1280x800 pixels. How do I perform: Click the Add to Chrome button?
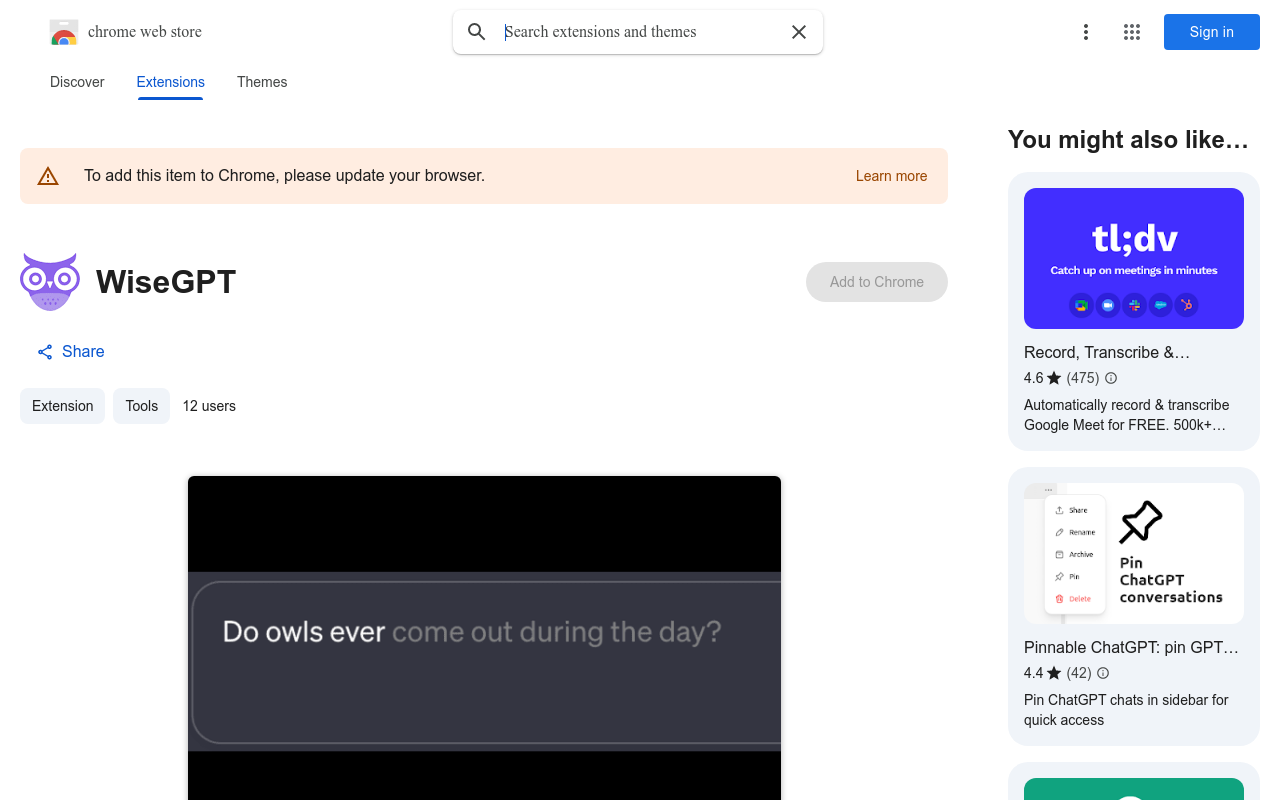pos(877,282)
